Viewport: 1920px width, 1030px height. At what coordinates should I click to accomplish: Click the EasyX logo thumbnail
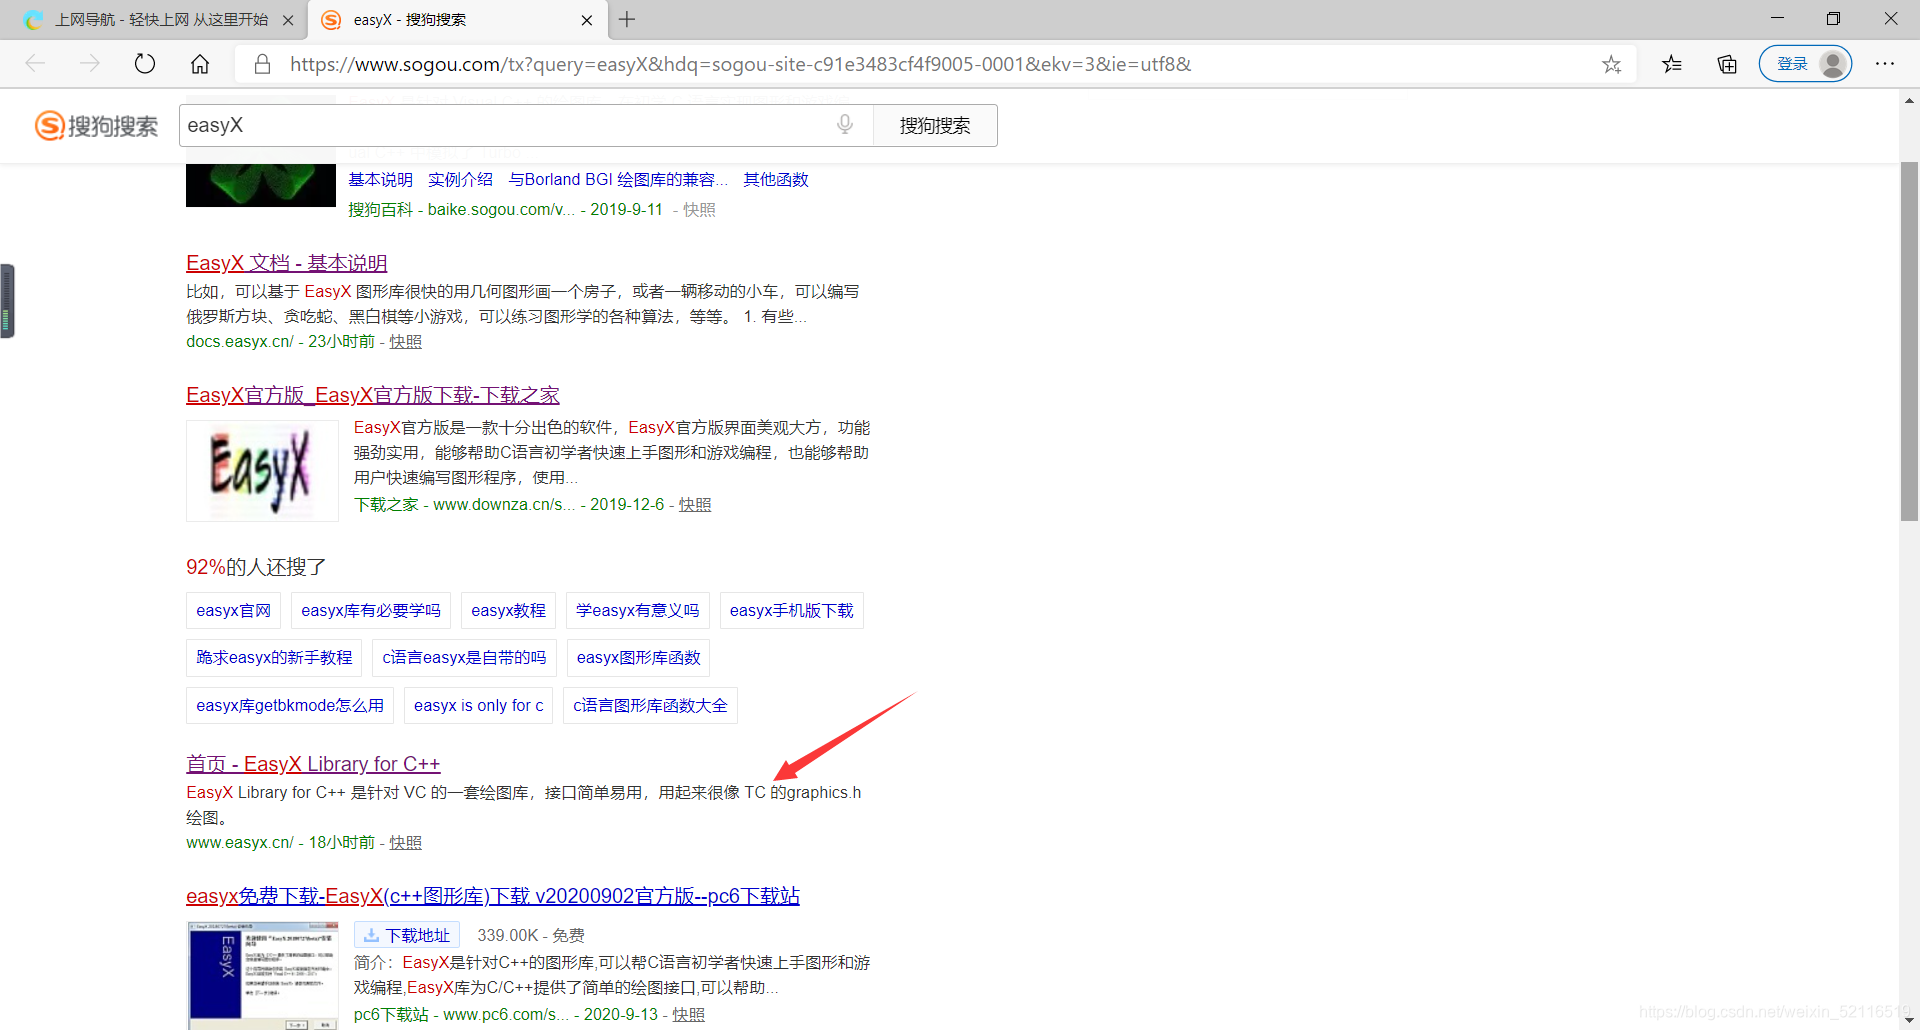coord(262,471)
